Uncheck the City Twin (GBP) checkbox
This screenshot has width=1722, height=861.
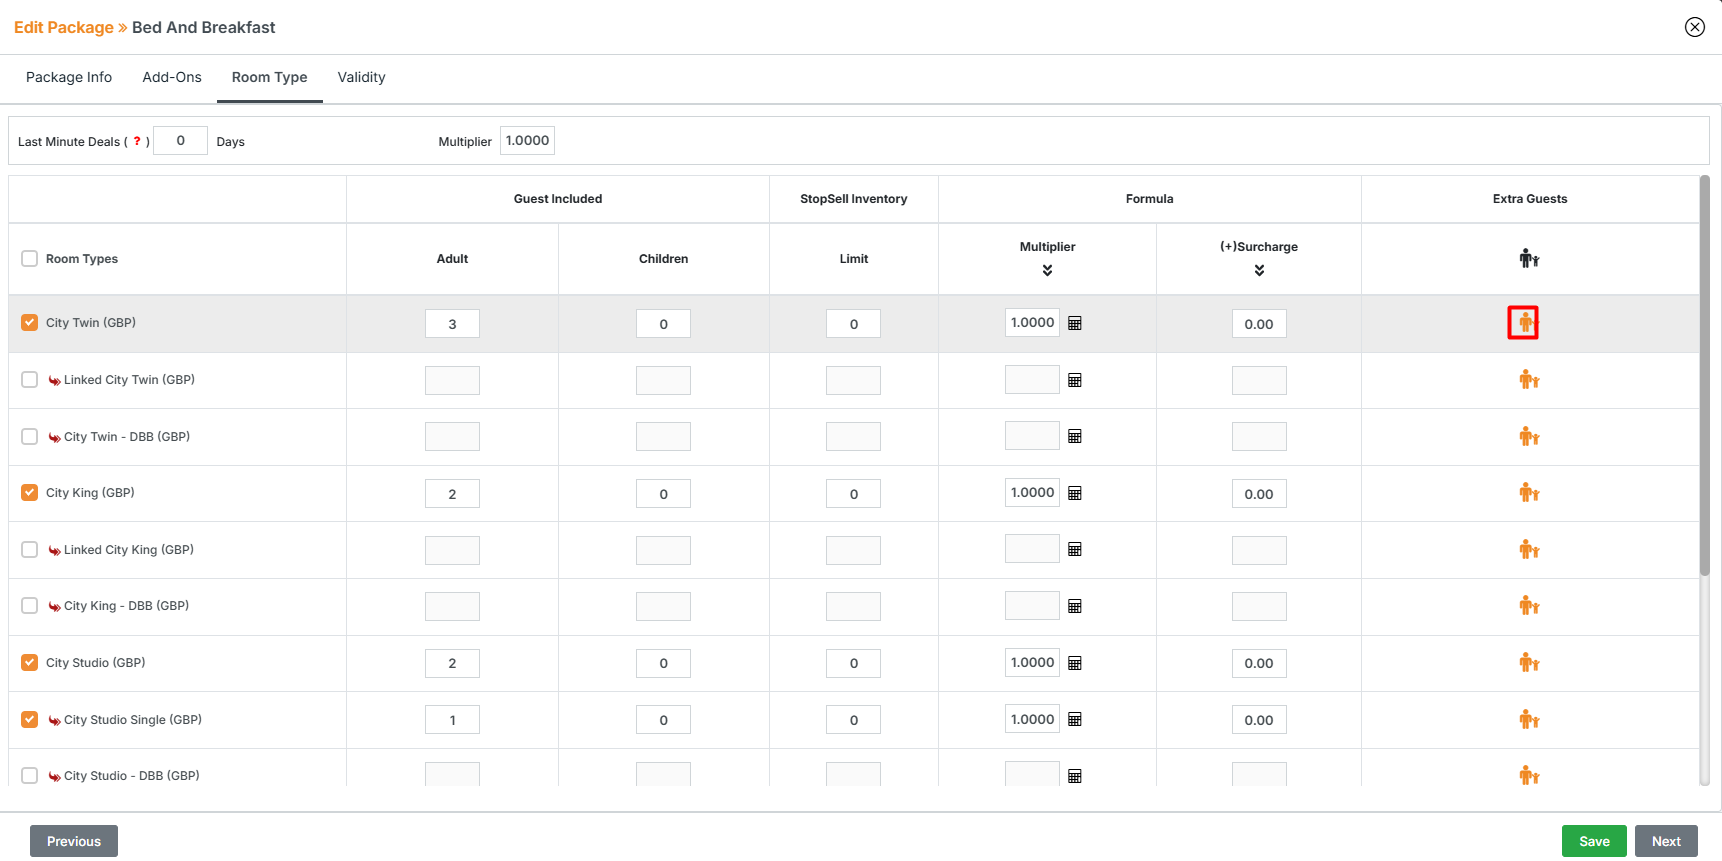[30, 323]
